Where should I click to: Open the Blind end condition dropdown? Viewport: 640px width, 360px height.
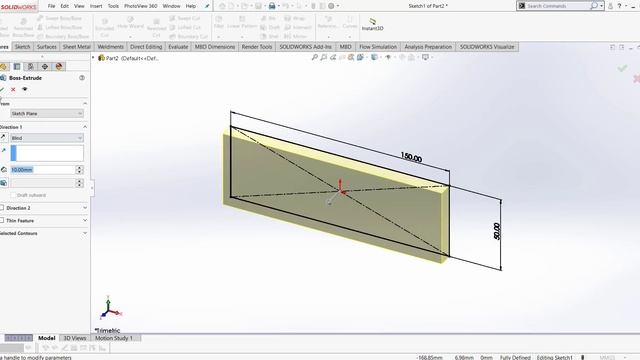coord(47,138)
